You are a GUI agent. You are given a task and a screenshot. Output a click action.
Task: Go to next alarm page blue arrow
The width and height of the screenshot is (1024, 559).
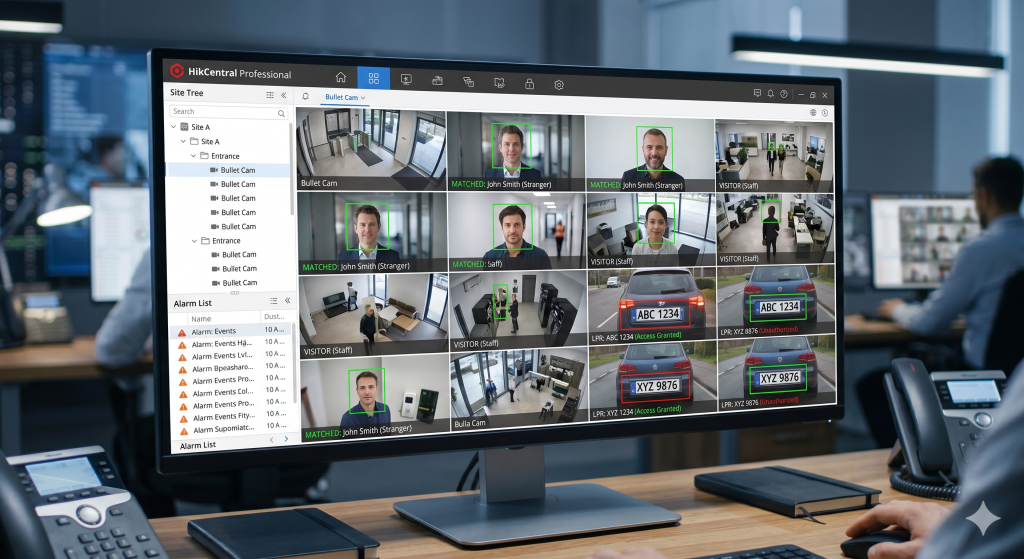click(x=286, y=439)
